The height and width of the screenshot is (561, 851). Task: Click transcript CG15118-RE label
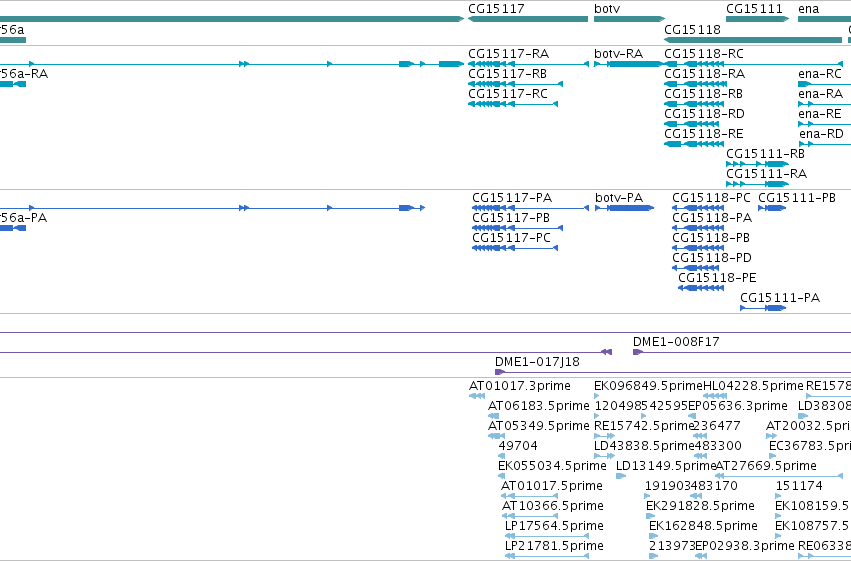[704, 134]
